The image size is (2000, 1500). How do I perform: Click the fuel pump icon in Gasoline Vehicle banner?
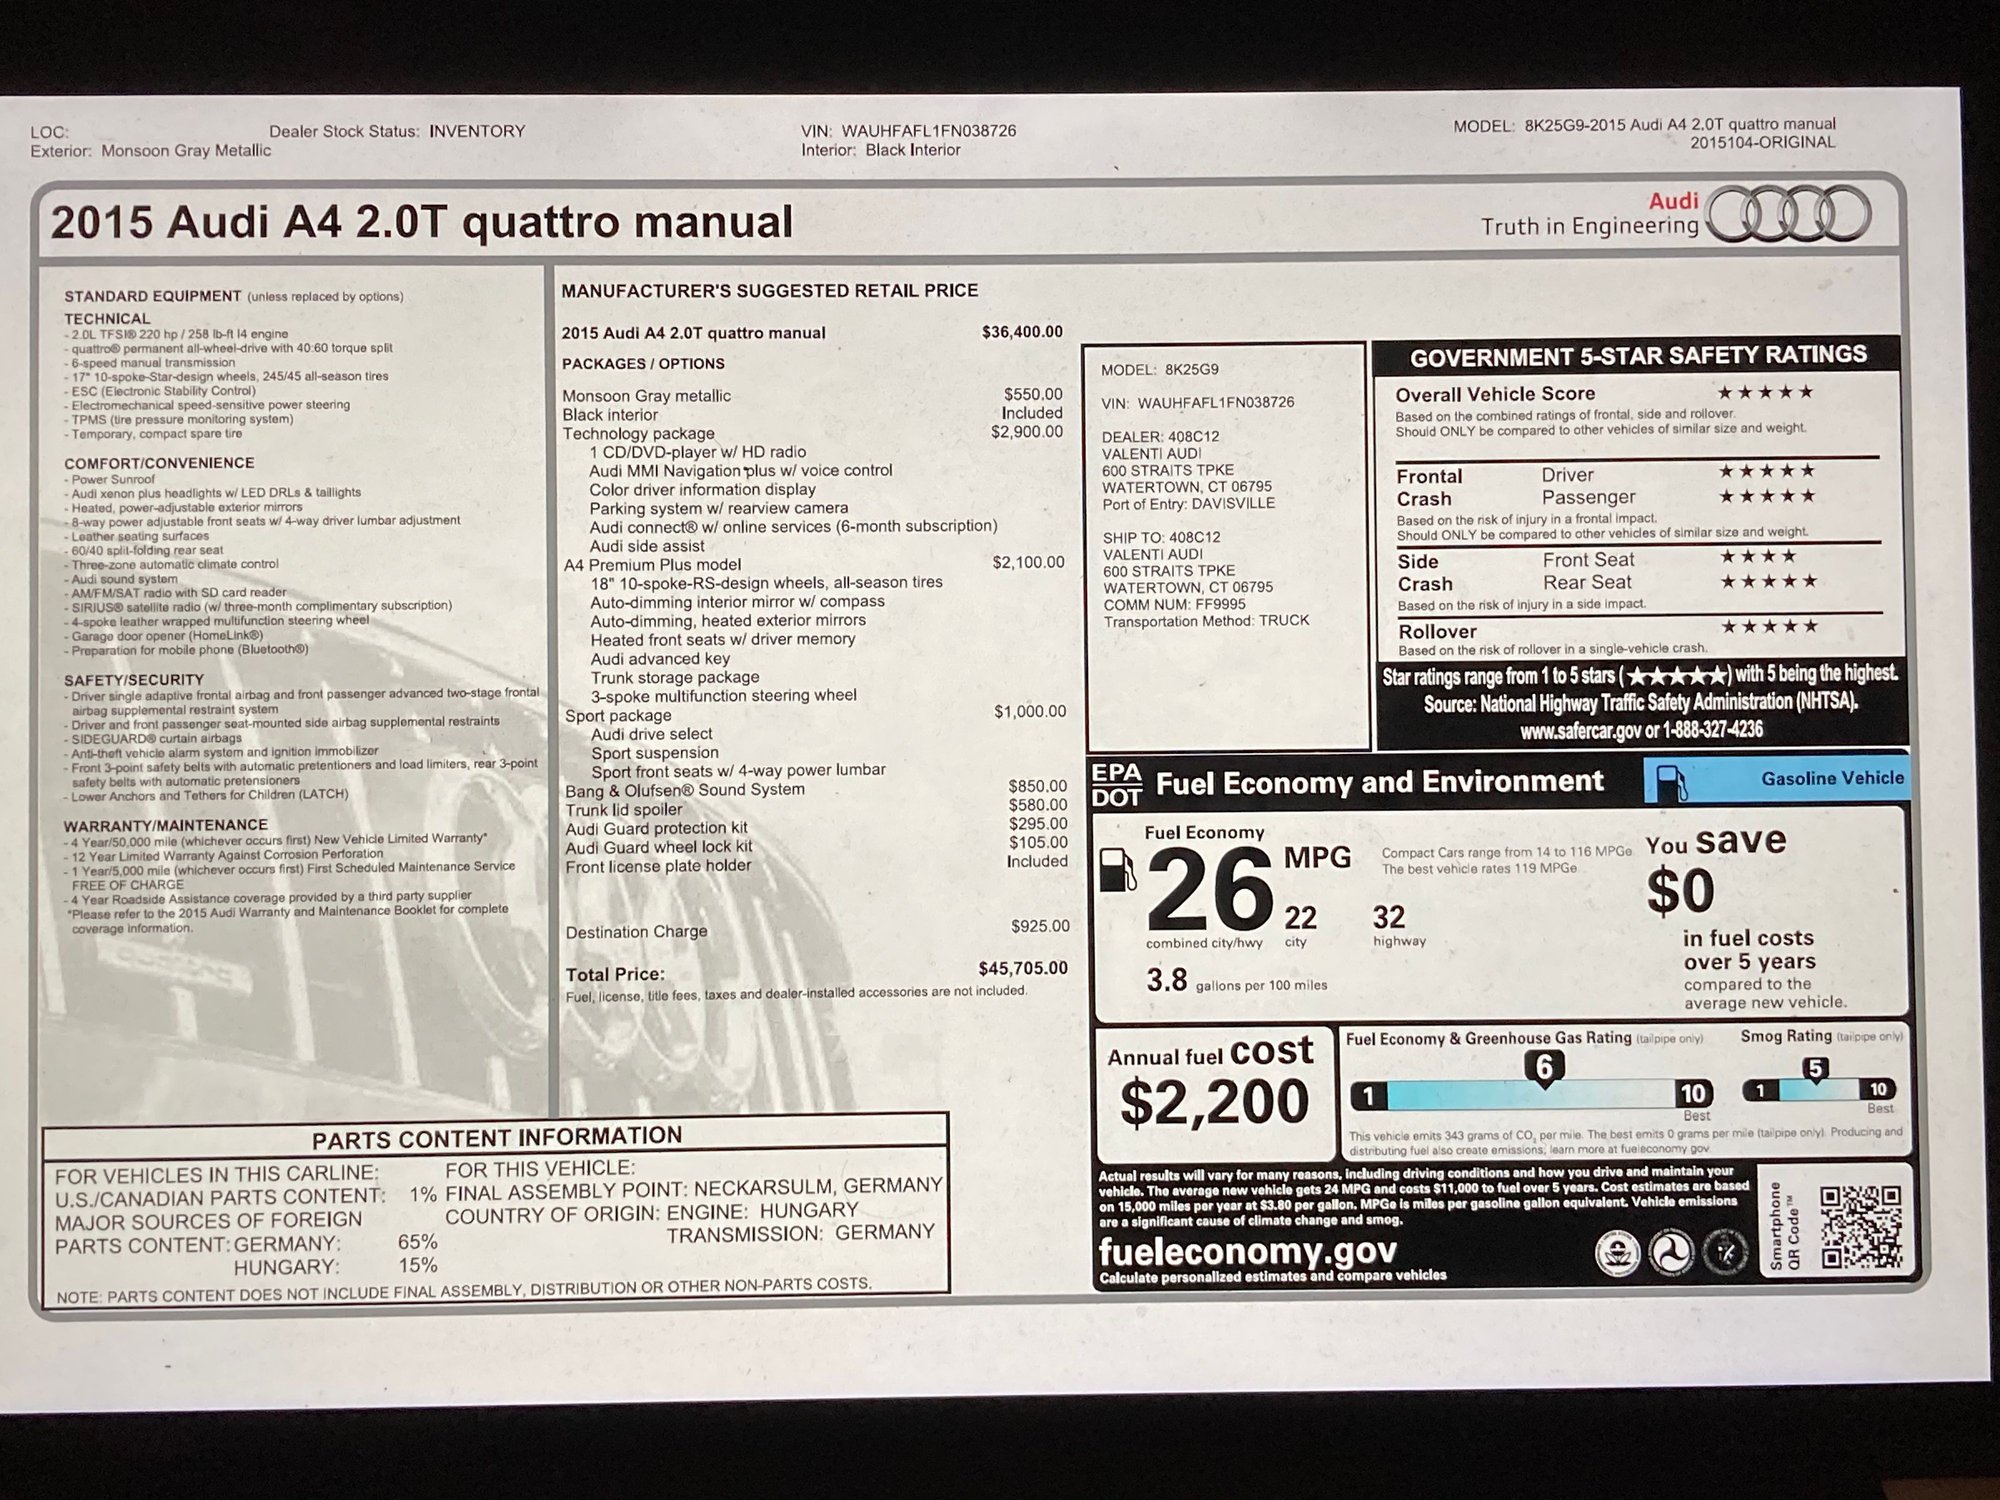1670,783
